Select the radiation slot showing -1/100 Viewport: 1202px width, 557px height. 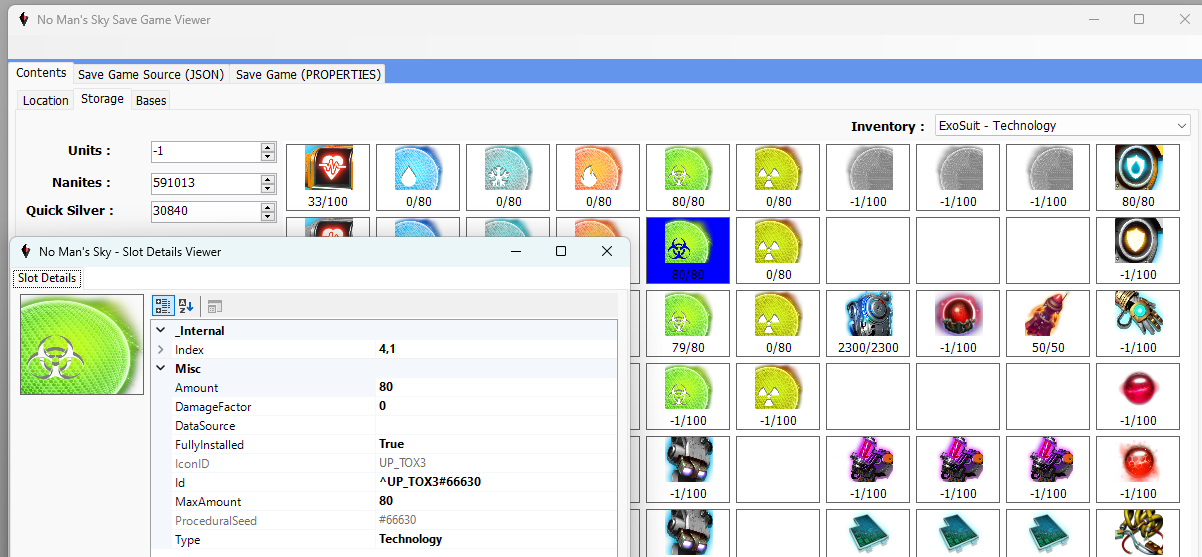(x=778, y=396)
